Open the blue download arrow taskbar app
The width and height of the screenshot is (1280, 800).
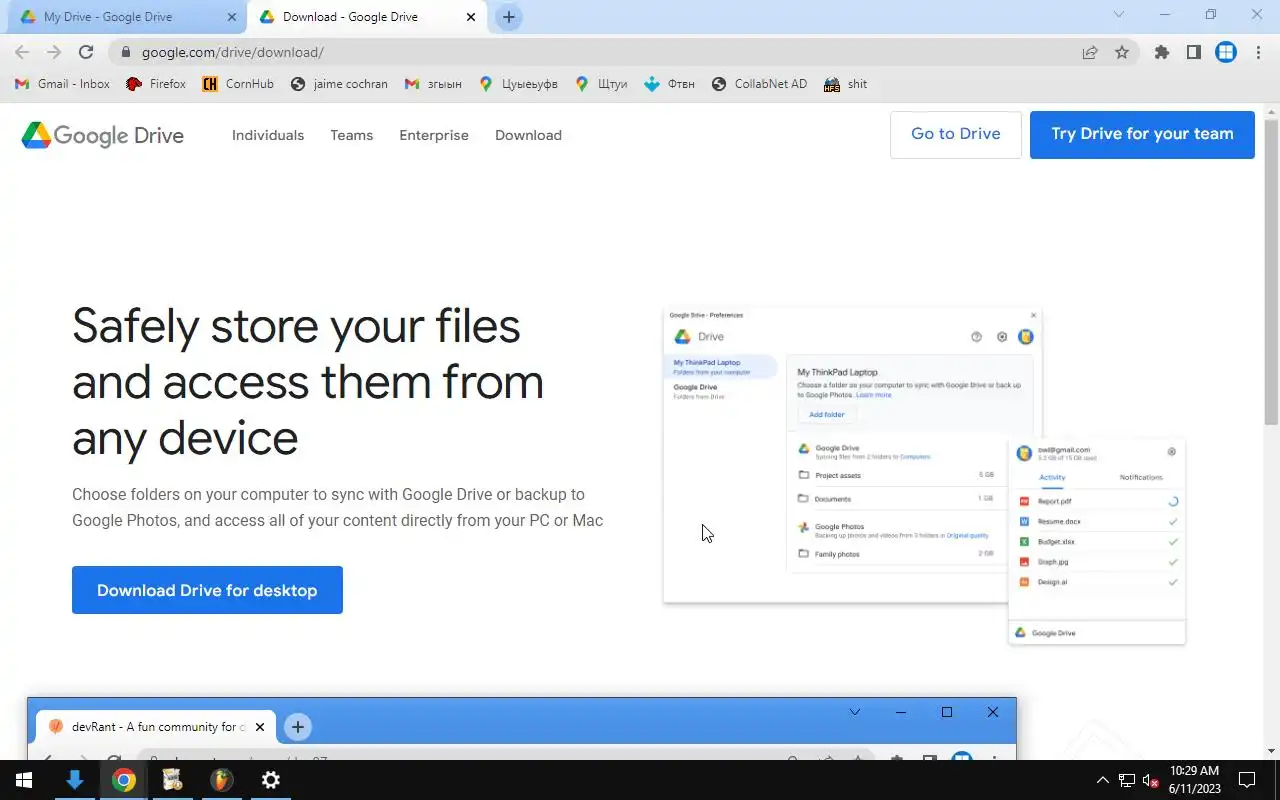click(74, 780)
